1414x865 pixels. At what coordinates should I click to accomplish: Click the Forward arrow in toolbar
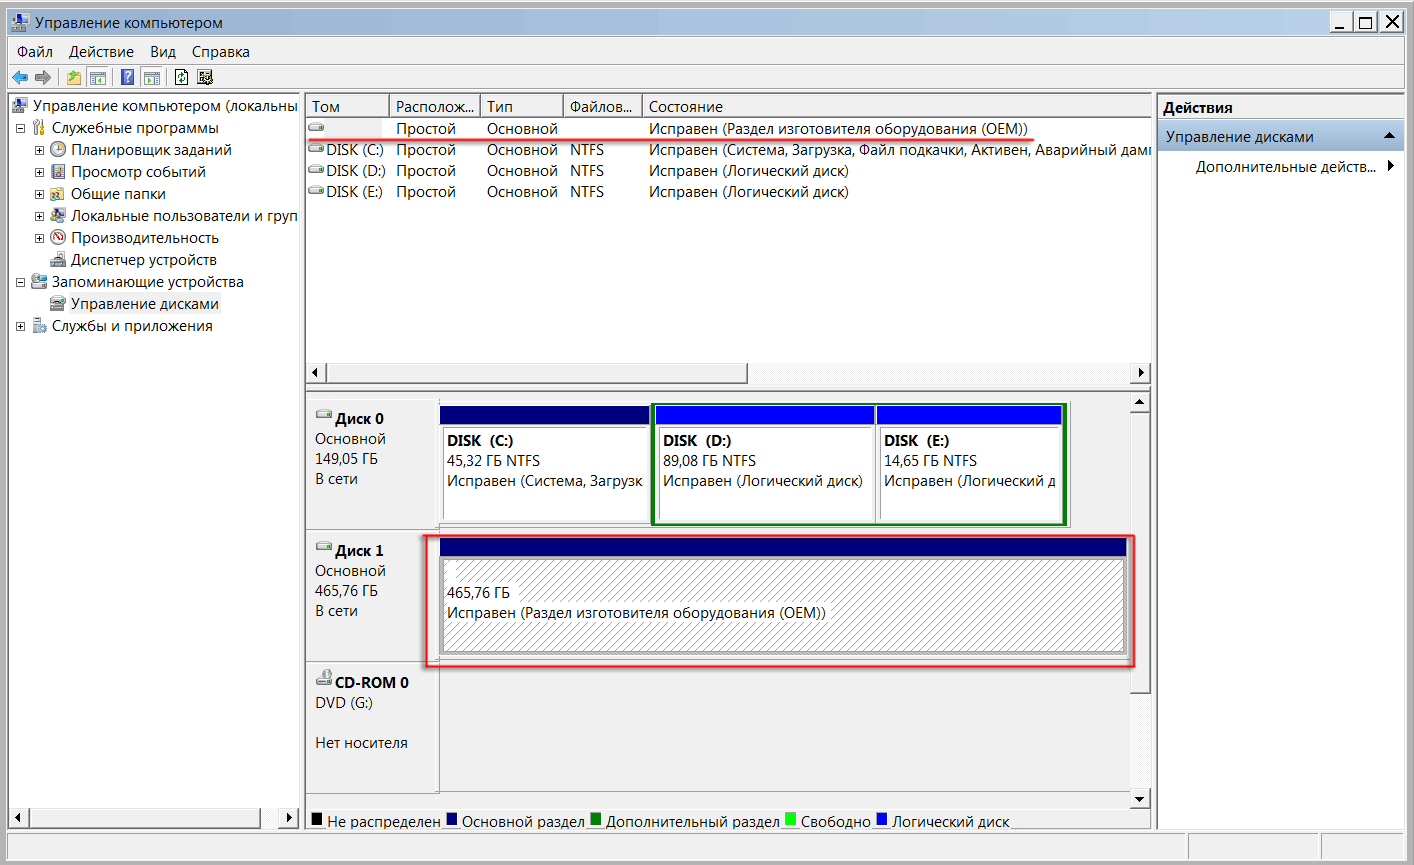[43, 77]
